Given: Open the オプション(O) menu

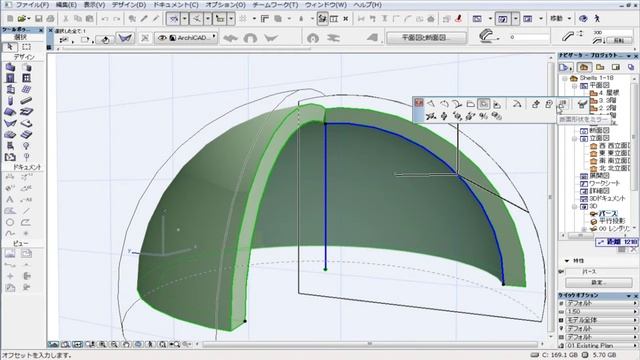Looking at the screenshot, I should tap(225, 5).
